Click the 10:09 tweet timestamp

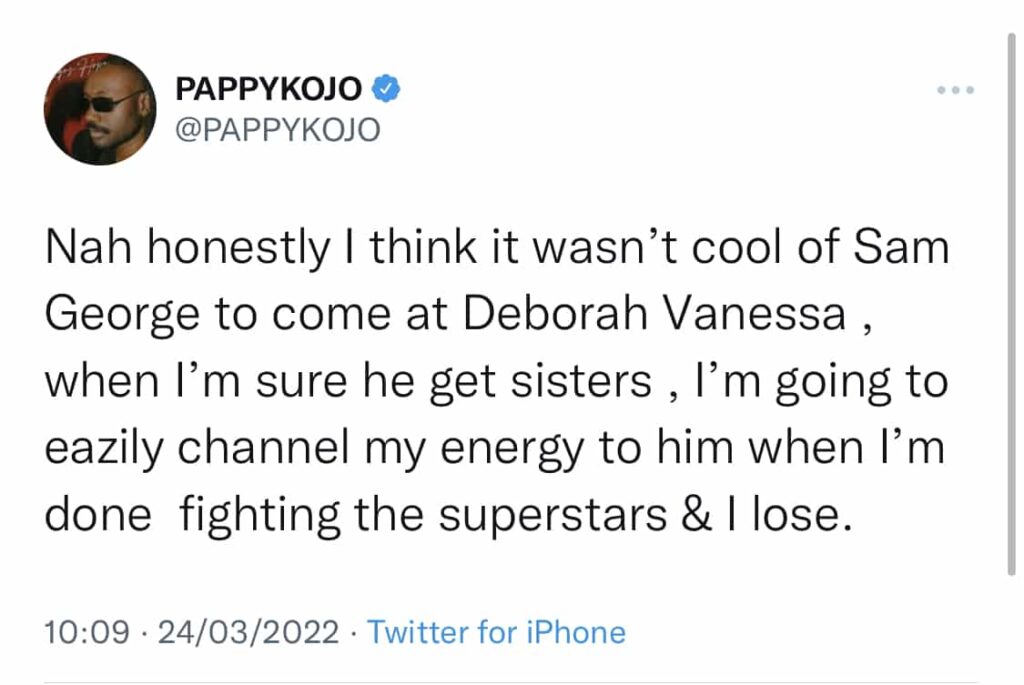point(86,632)
